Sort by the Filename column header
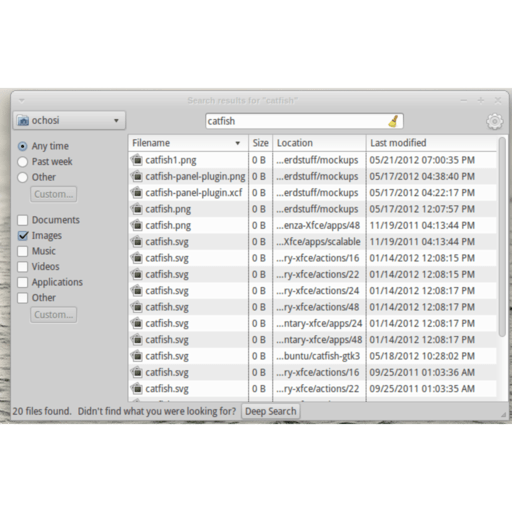 click(188, 143)
